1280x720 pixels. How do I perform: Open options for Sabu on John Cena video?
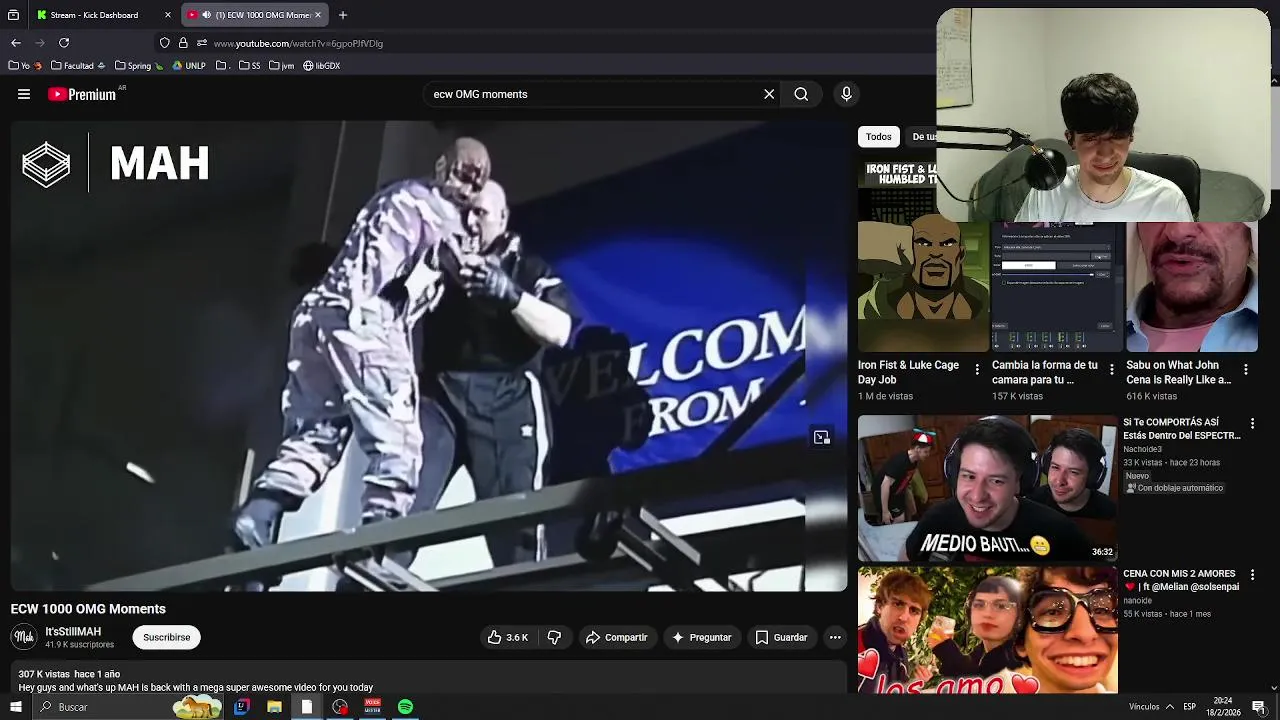(1245, 370)
